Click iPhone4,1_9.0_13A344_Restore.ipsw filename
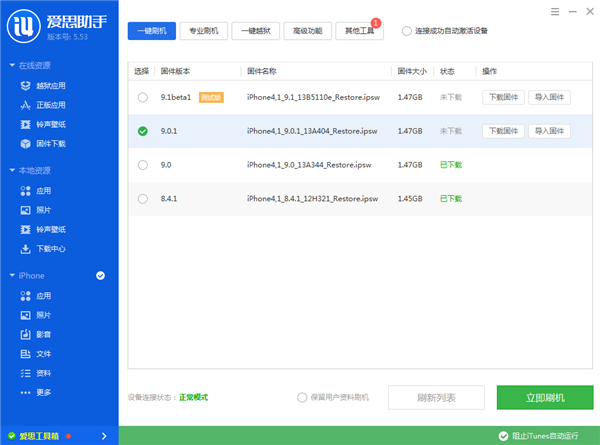600x445 pixels. tap(309, 165)
